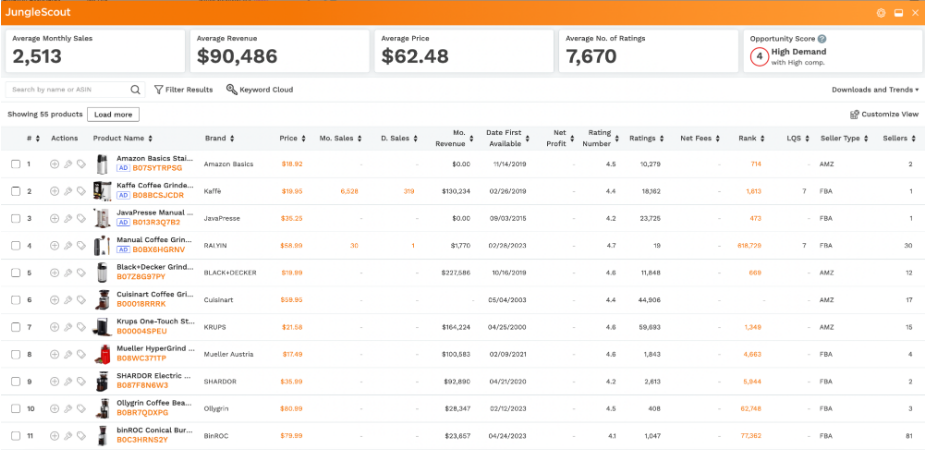Click the Kaffe grinder product thumbnail
Screen dimensions: 926x450
(x=102, y=191)
